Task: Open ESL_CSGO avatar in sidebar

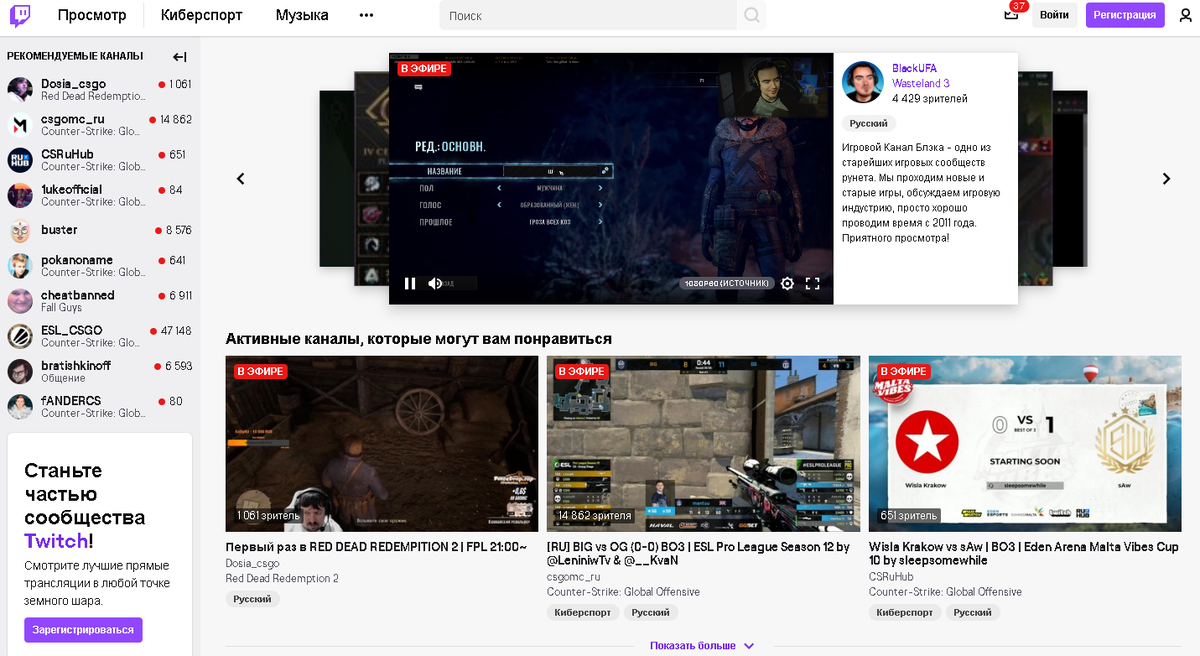Action: click(x=20, y=336)
